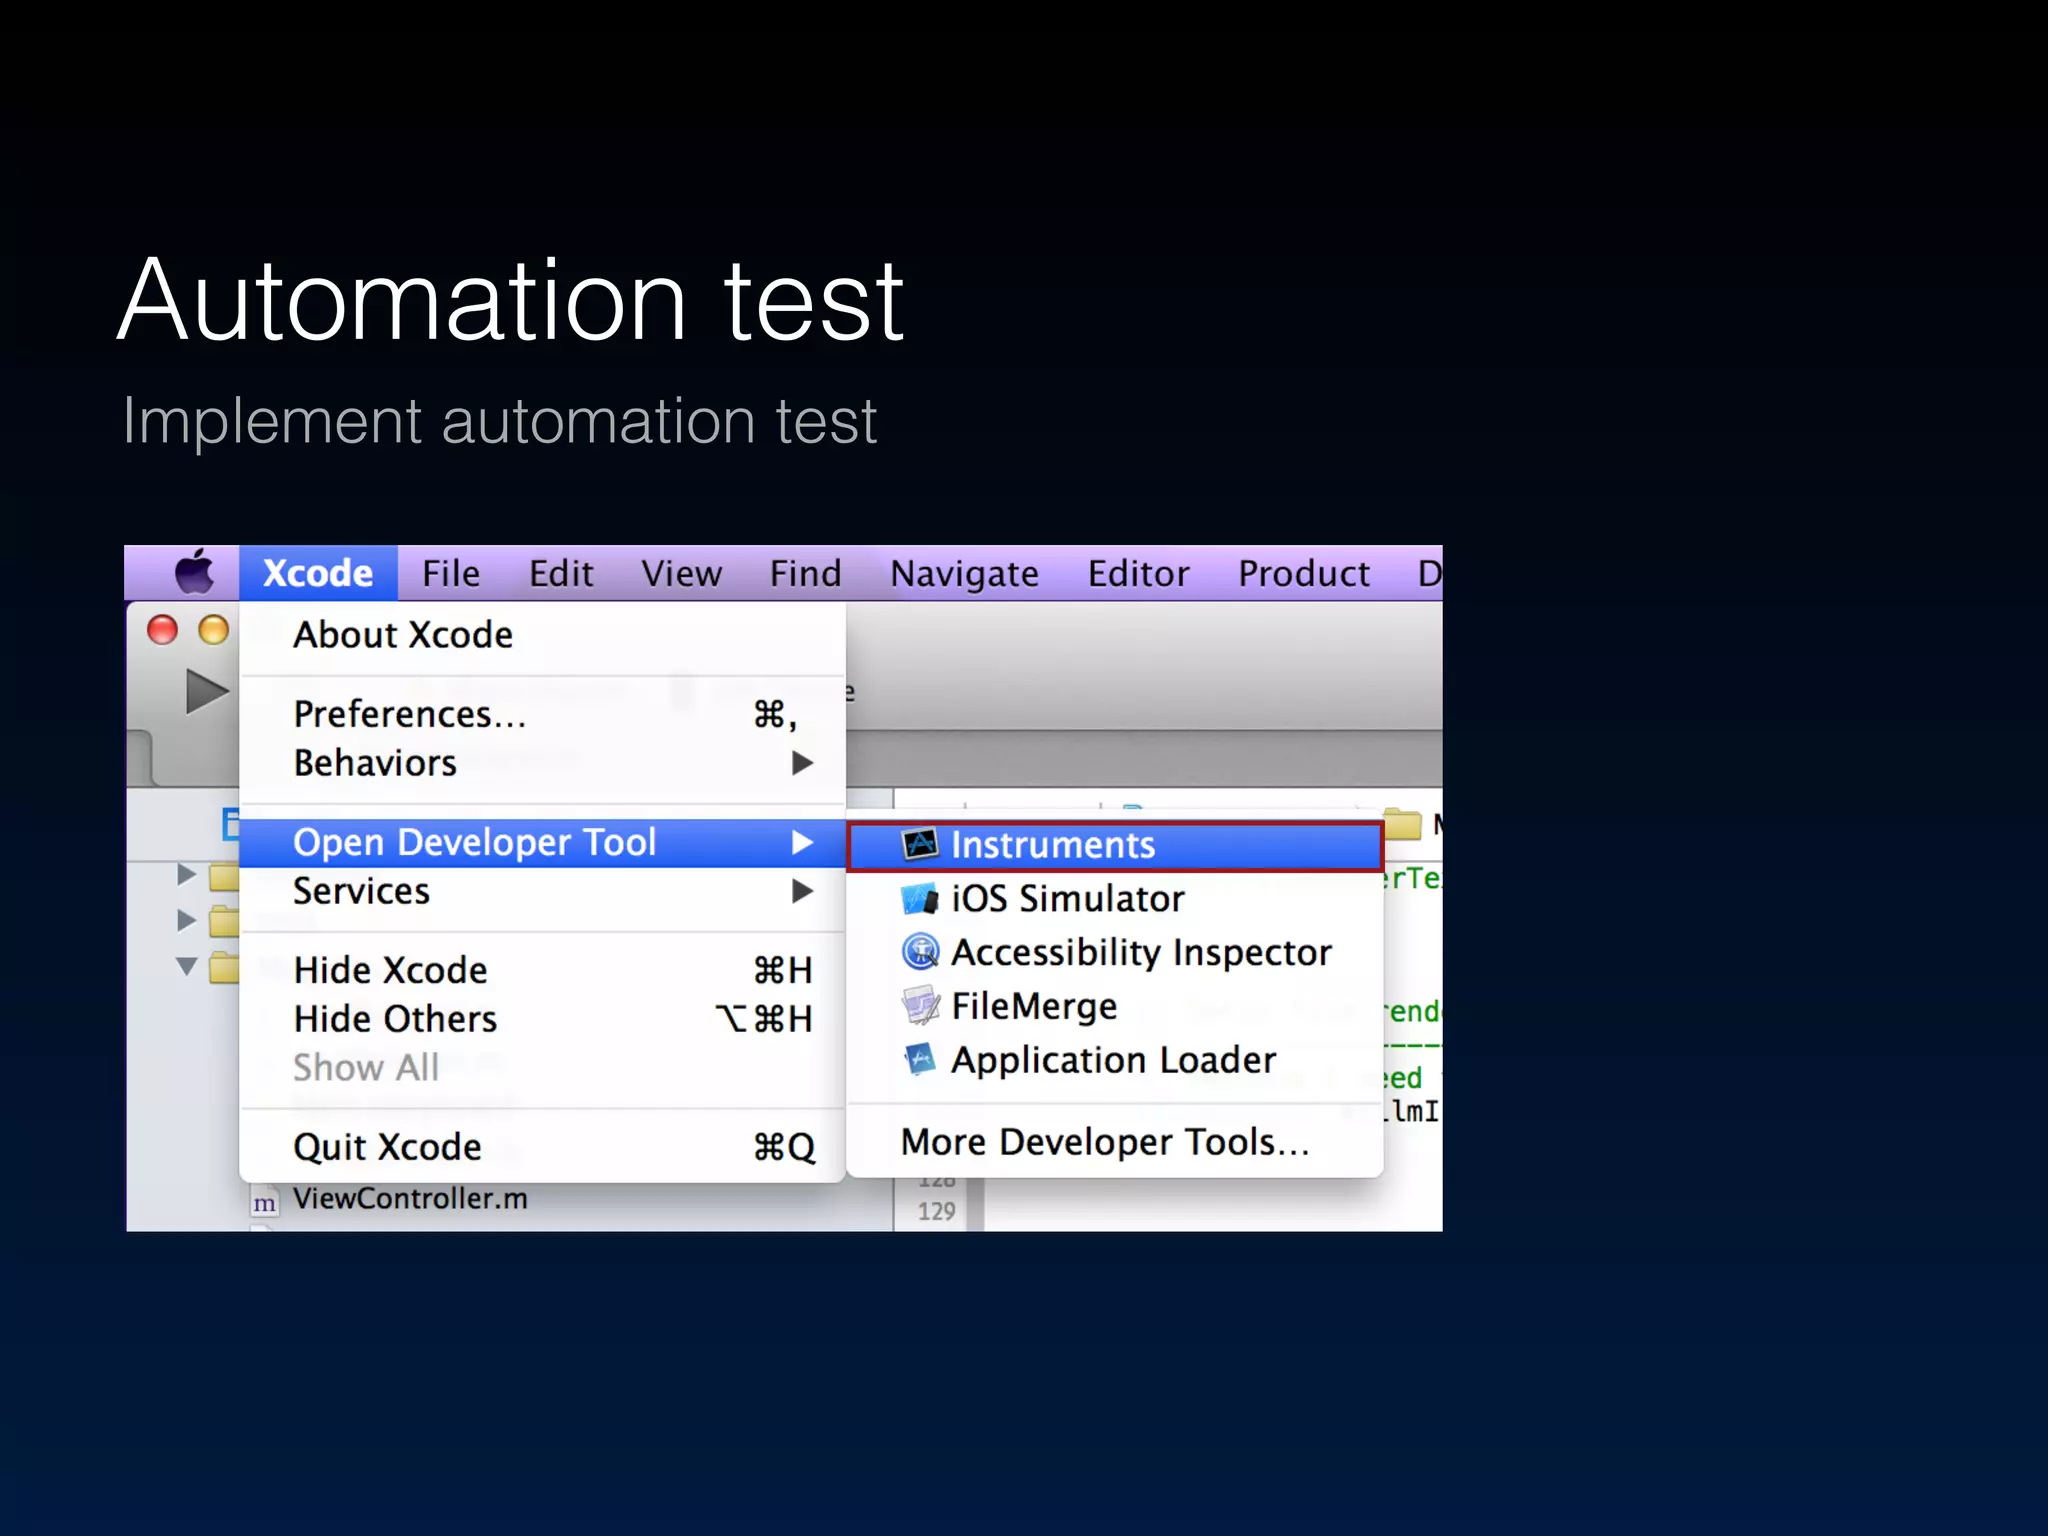The height and width of the screenshot is (1536, 2048).
Task: Open the Navigate menu
Action: click(x=965, y=574)
